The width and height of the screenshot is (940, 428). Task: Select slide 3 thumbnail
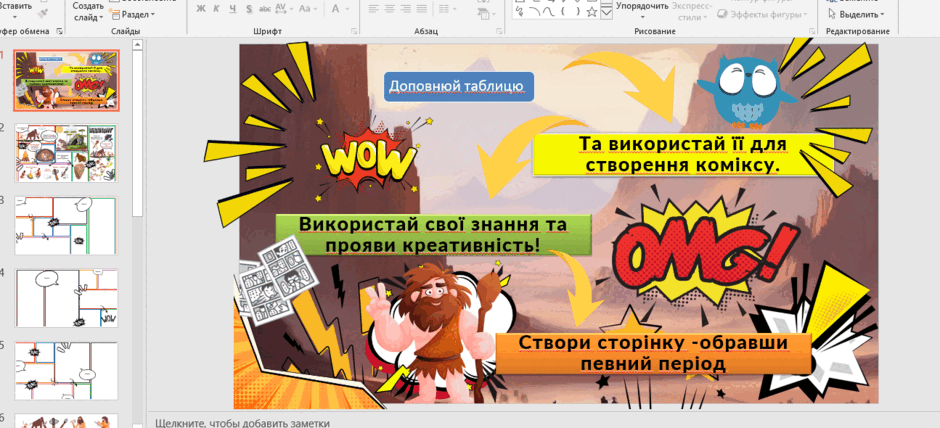(x=67, y=225)
